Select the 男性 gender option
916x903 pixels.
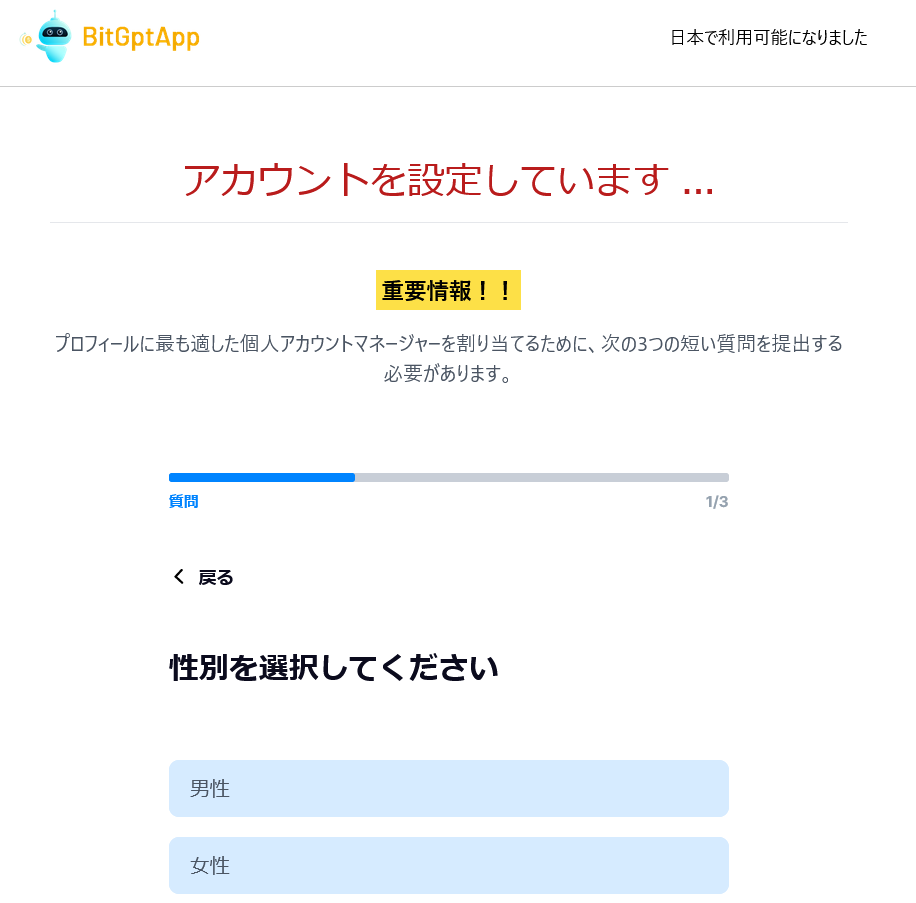coord(448,788)
